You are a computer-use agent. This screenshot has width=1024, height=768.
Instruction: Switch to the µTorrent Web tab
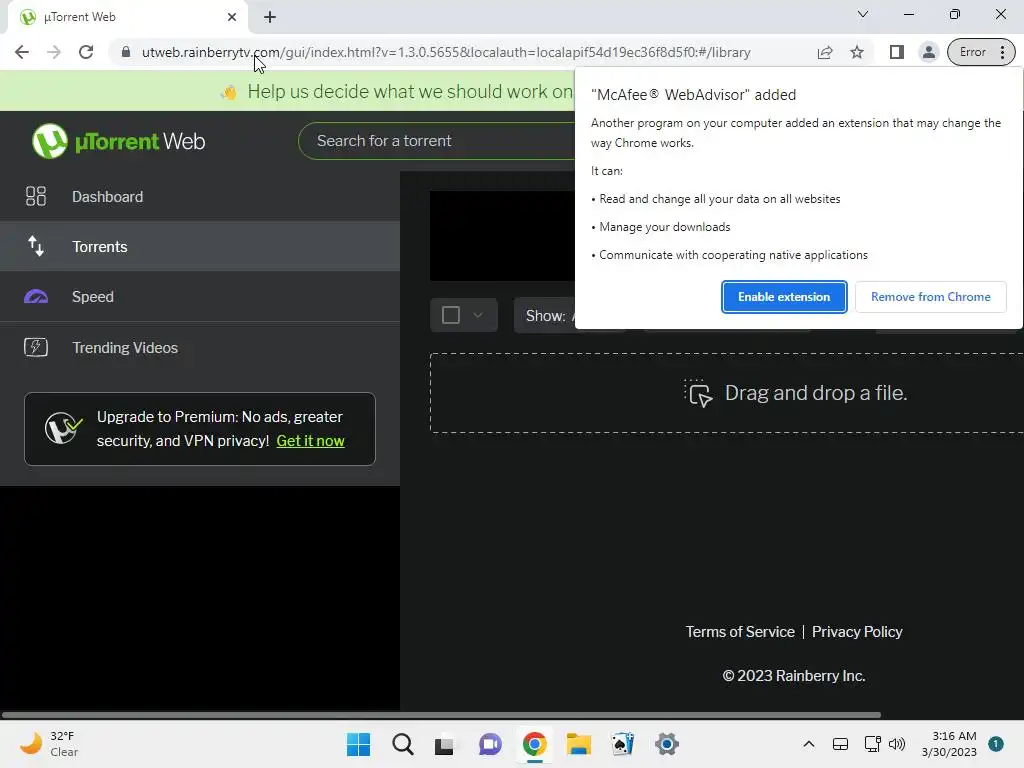pos(127,17)
